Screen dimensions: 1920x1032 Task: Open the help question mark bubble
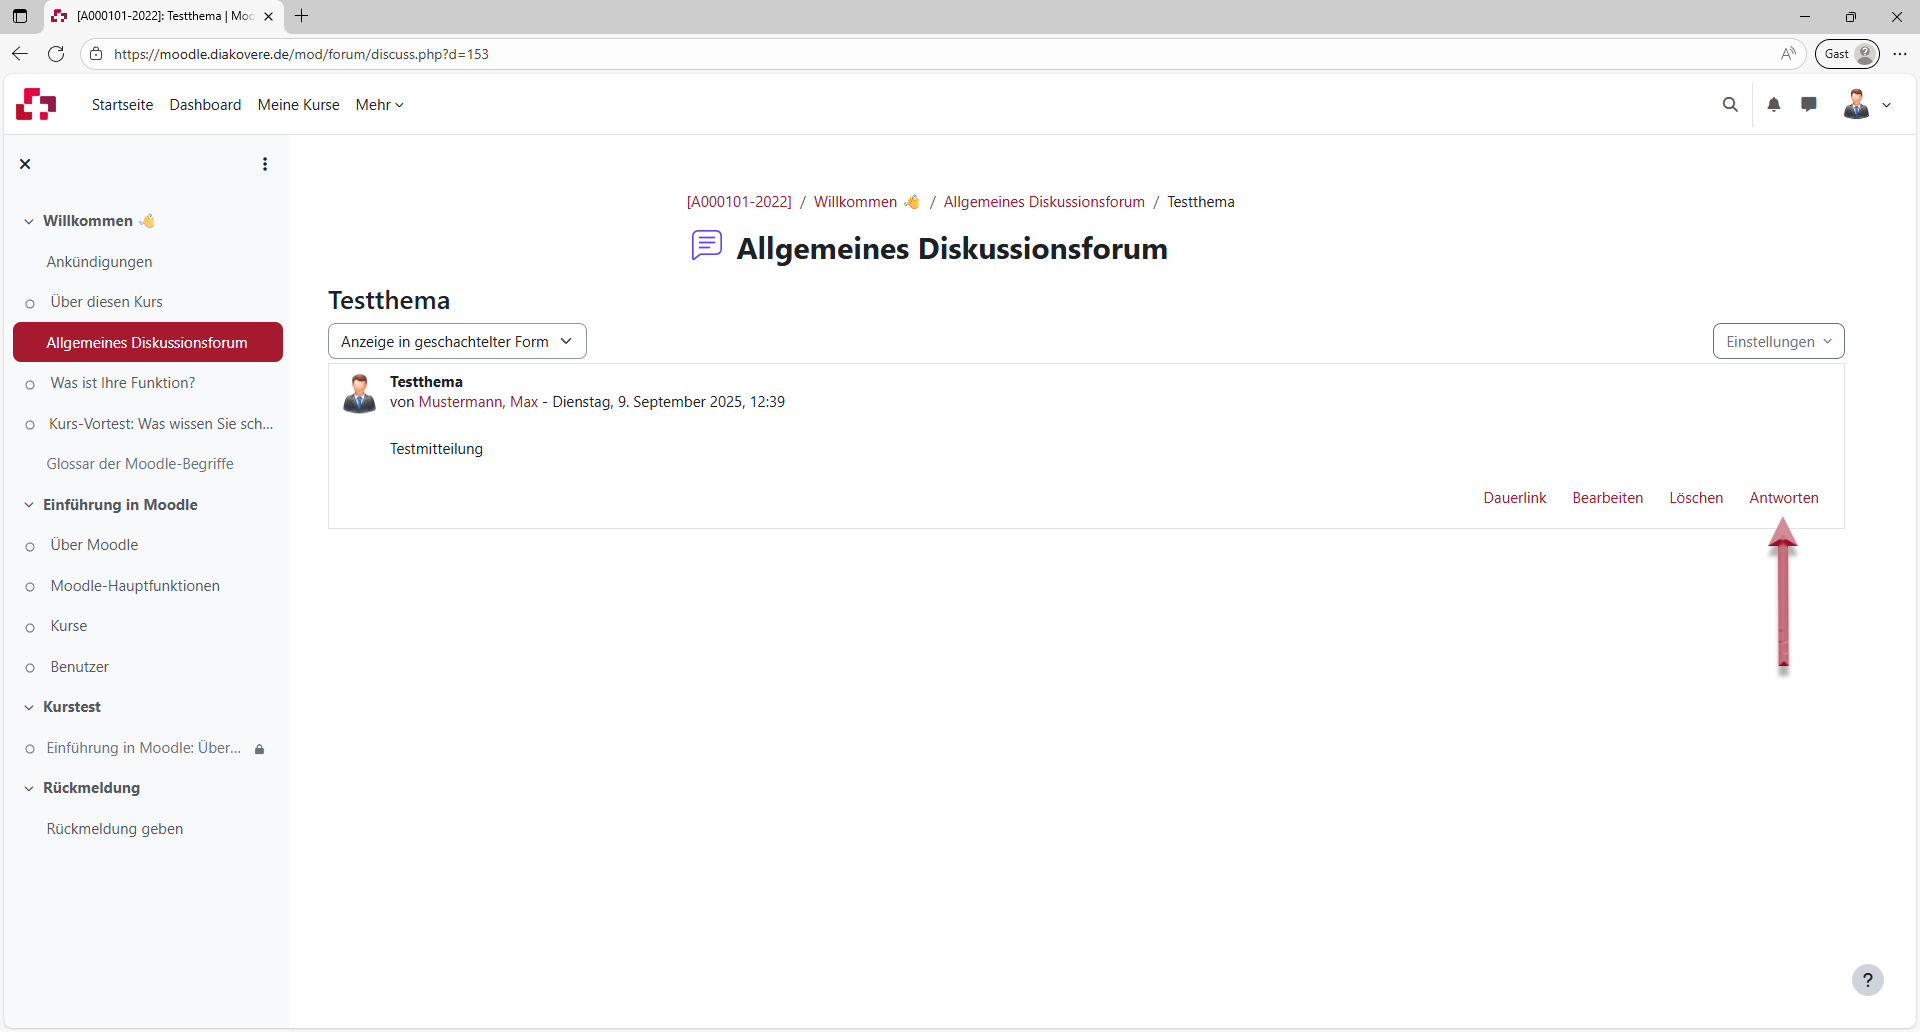click(x=1868, y=980)
